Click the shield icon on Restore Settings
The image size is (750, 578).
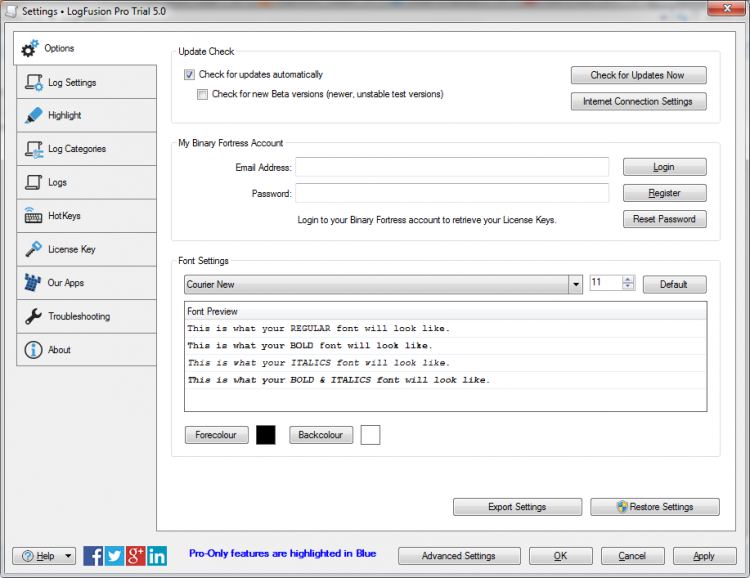(622, 507)
